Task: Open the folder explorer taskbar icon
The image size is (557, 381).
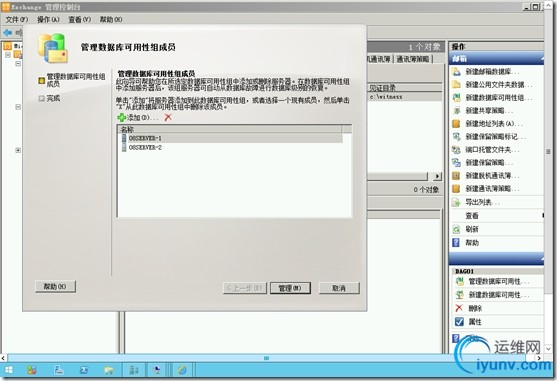Action: point(109,370)
